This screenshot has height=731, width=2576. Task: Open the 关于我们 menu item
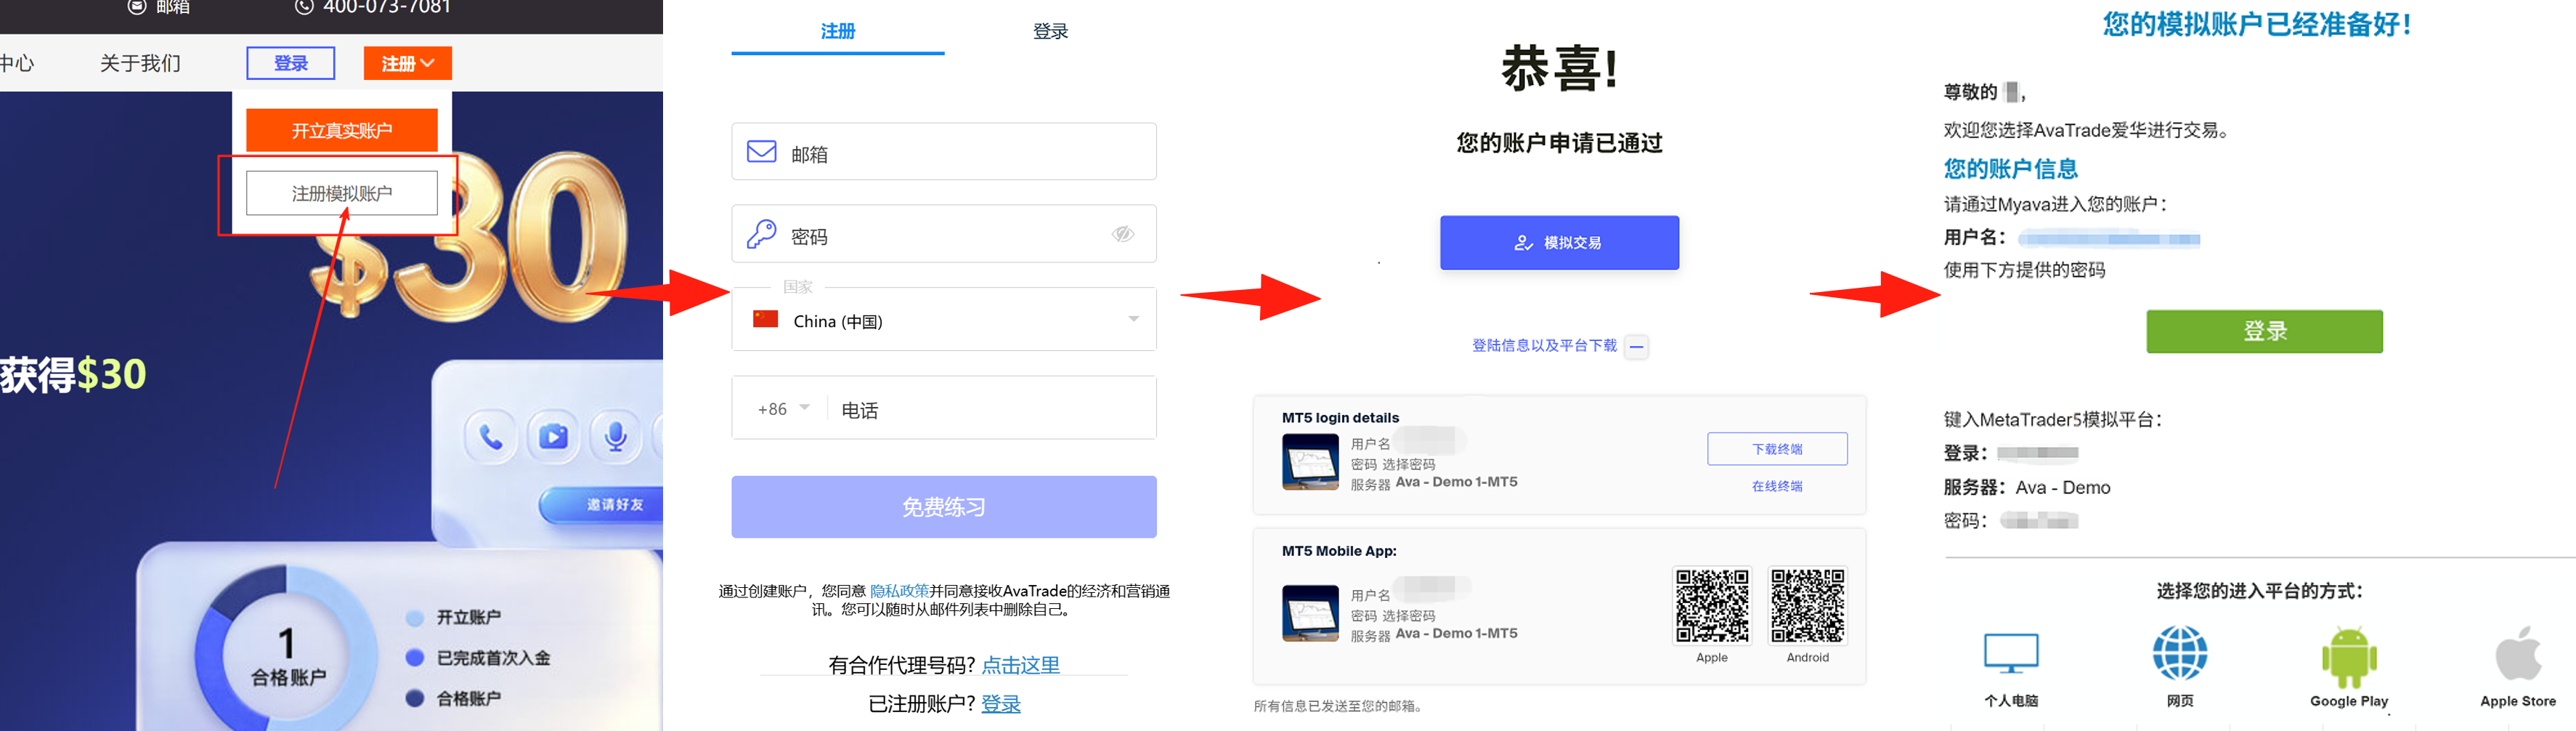[140, 63]
